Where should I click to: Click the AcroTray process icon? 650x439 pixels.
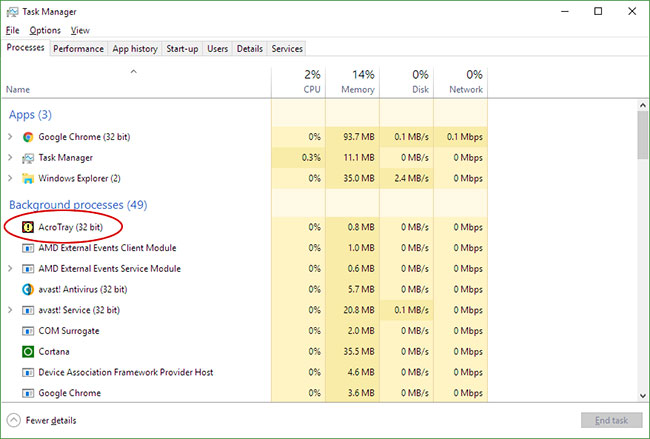(x=28, y=227)
